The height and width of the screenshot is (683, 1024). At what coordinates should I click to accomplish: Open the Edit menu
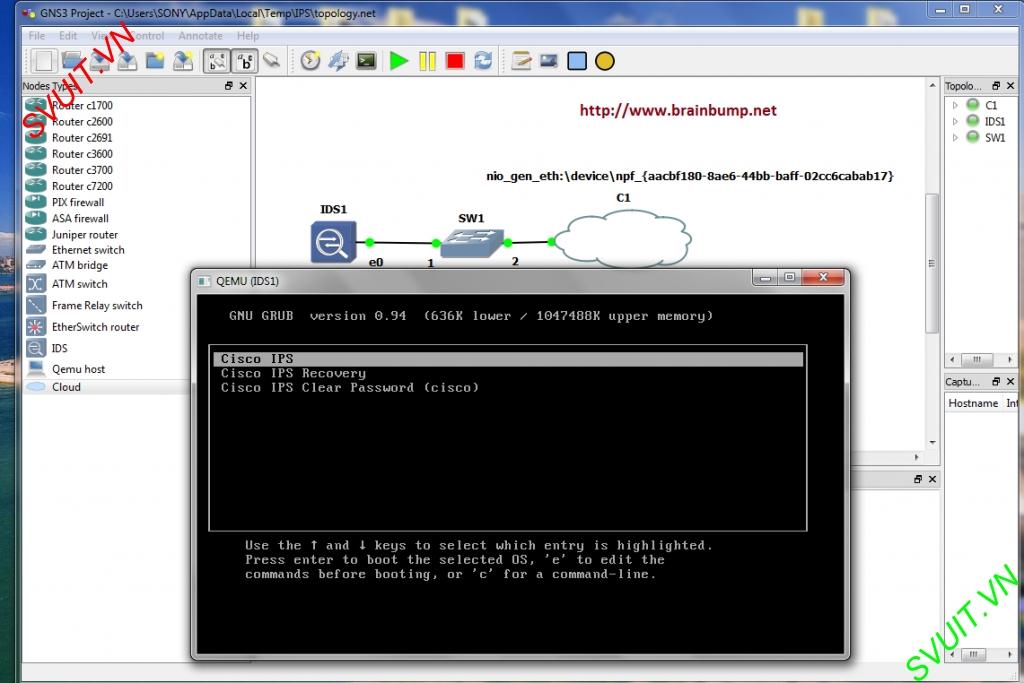pos(68,35)
